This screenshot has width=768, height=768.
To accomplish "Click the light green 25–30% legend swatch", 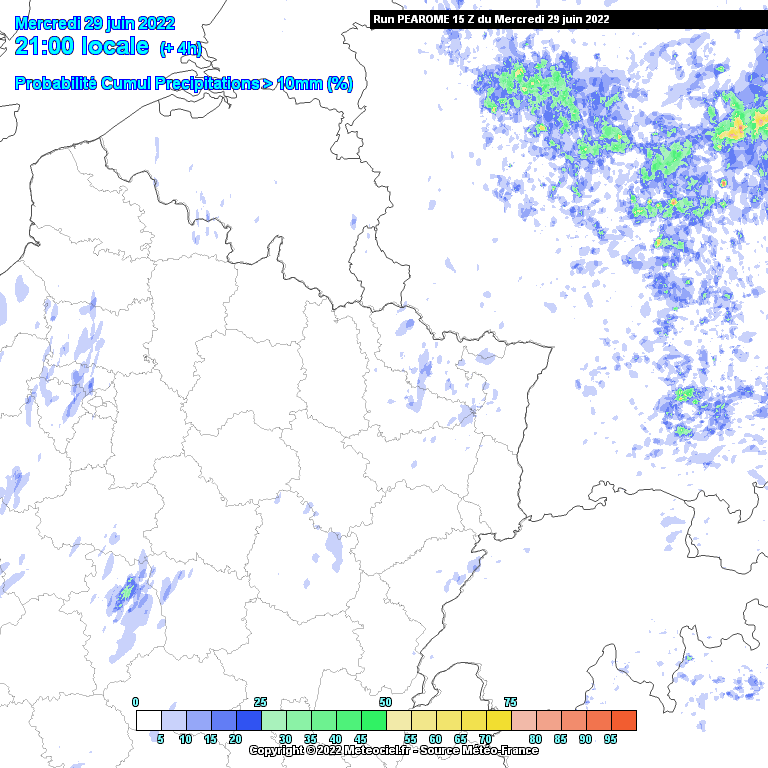I will tap(274, 720).
